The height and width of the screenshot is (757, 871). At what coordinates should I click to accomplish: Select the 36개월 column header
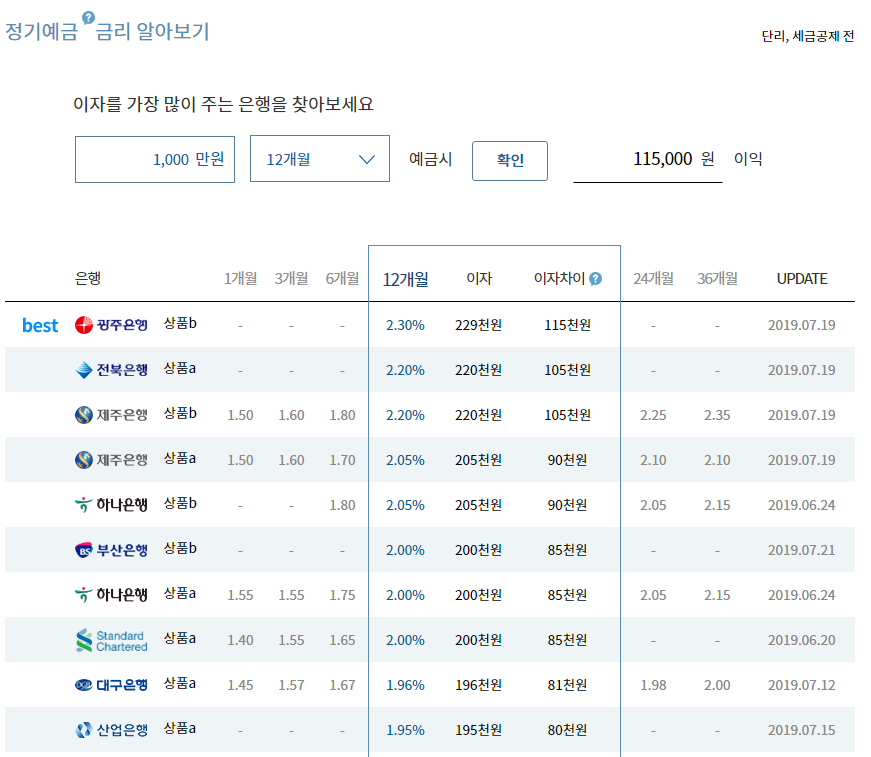[717, 278]
